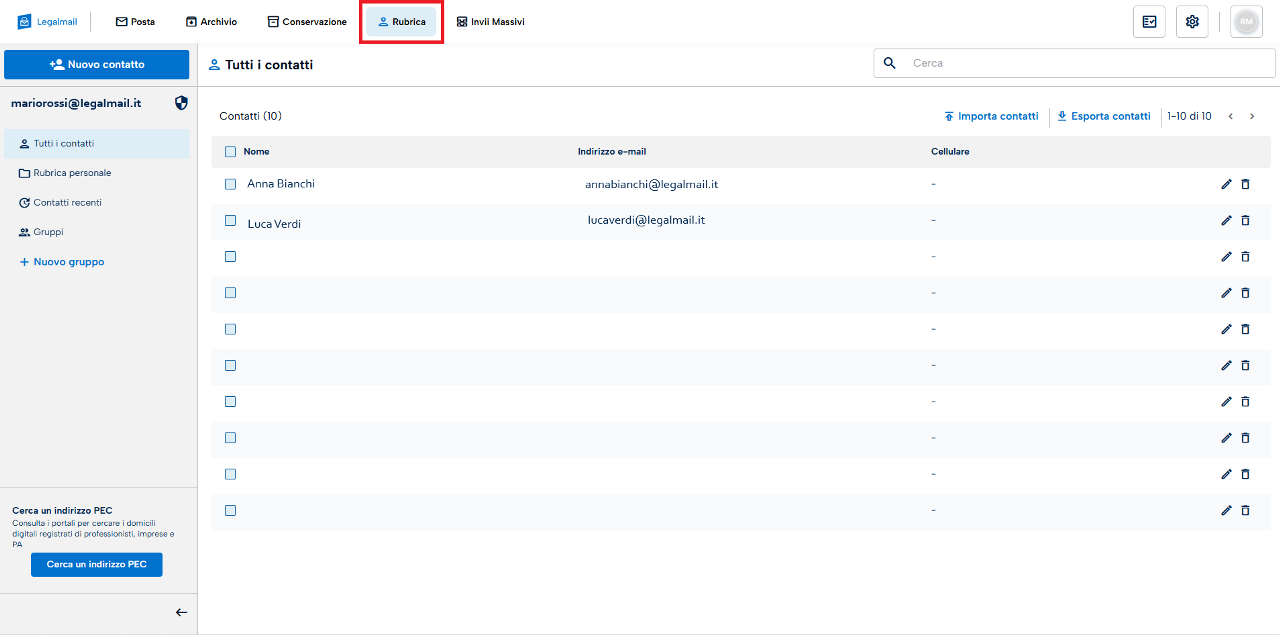Click the Cellulare column header
Image resolution: width=1280 pixels, height=635 pixels.
coord(950,152)
